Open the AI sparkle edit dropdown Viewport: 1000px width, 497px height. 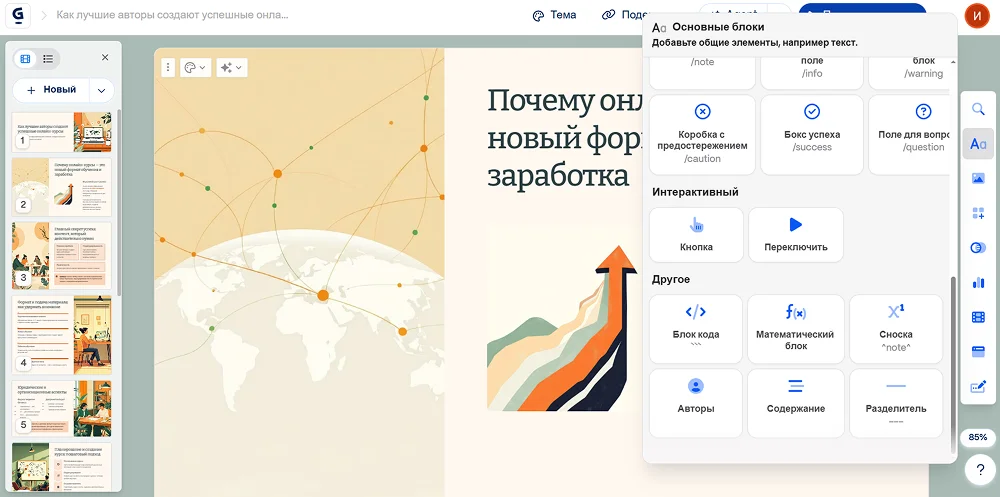pyautogui.click(x=232, y=67)
